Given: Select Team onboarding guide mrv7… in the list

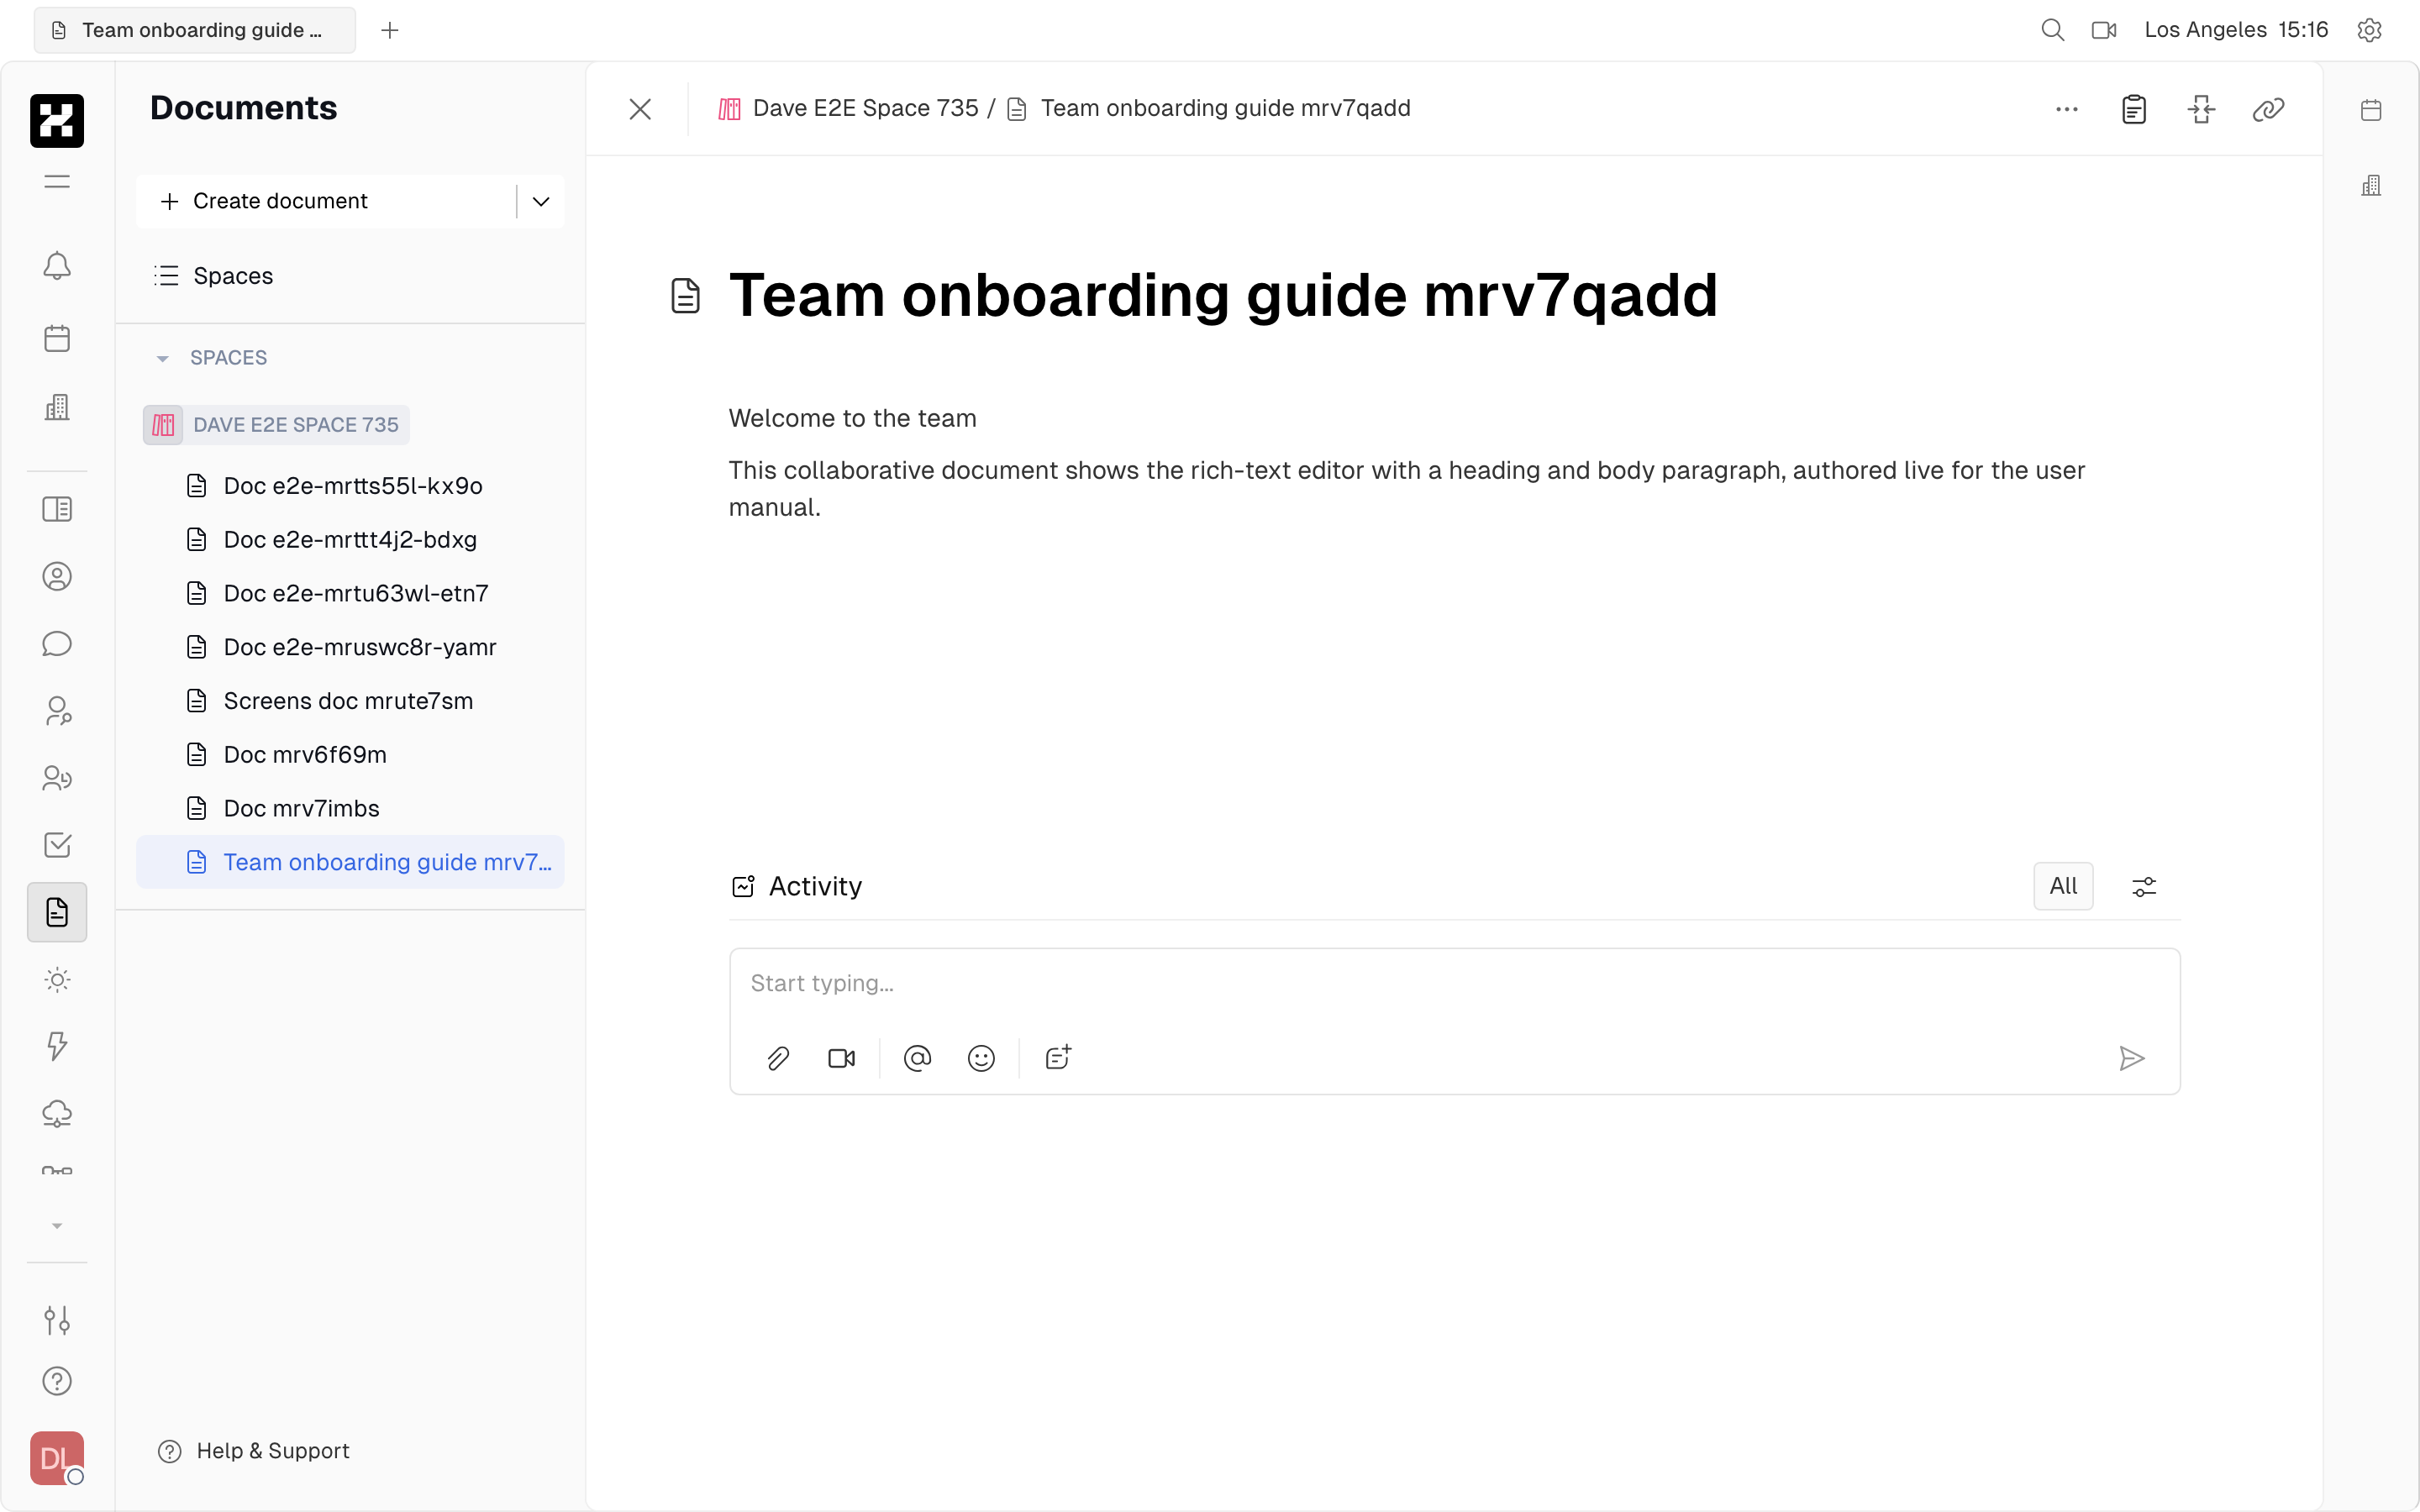Looking at the screenshot, I should click(x=350, y=862).
